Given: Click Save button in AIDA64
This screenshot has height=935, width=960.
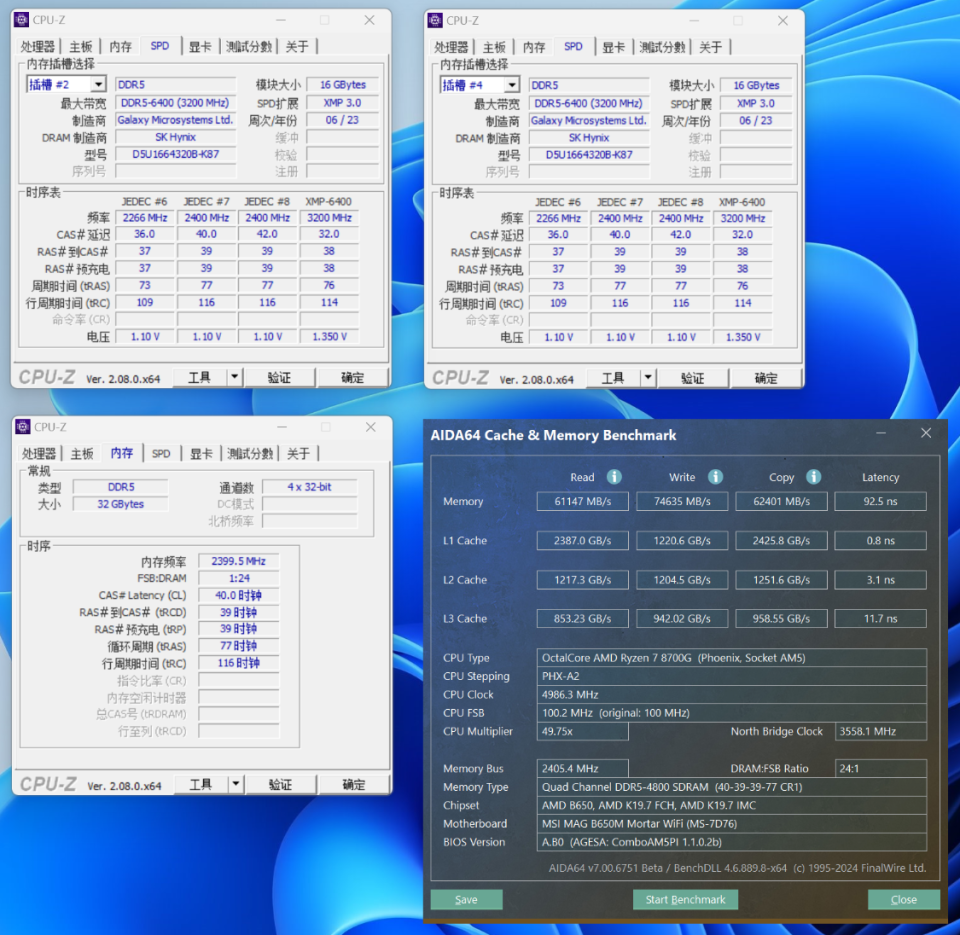Looking at the screenshot, I should (467, 899).
